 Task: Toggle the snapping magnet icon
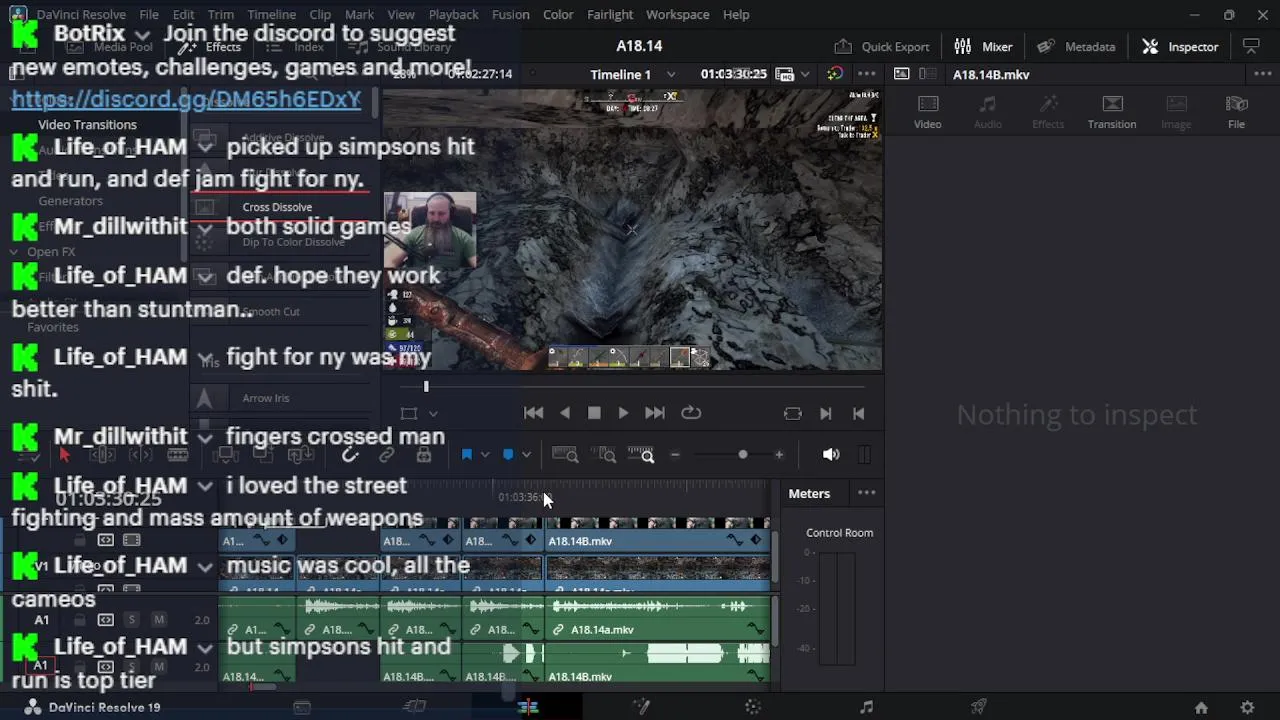tap(350, 455)
